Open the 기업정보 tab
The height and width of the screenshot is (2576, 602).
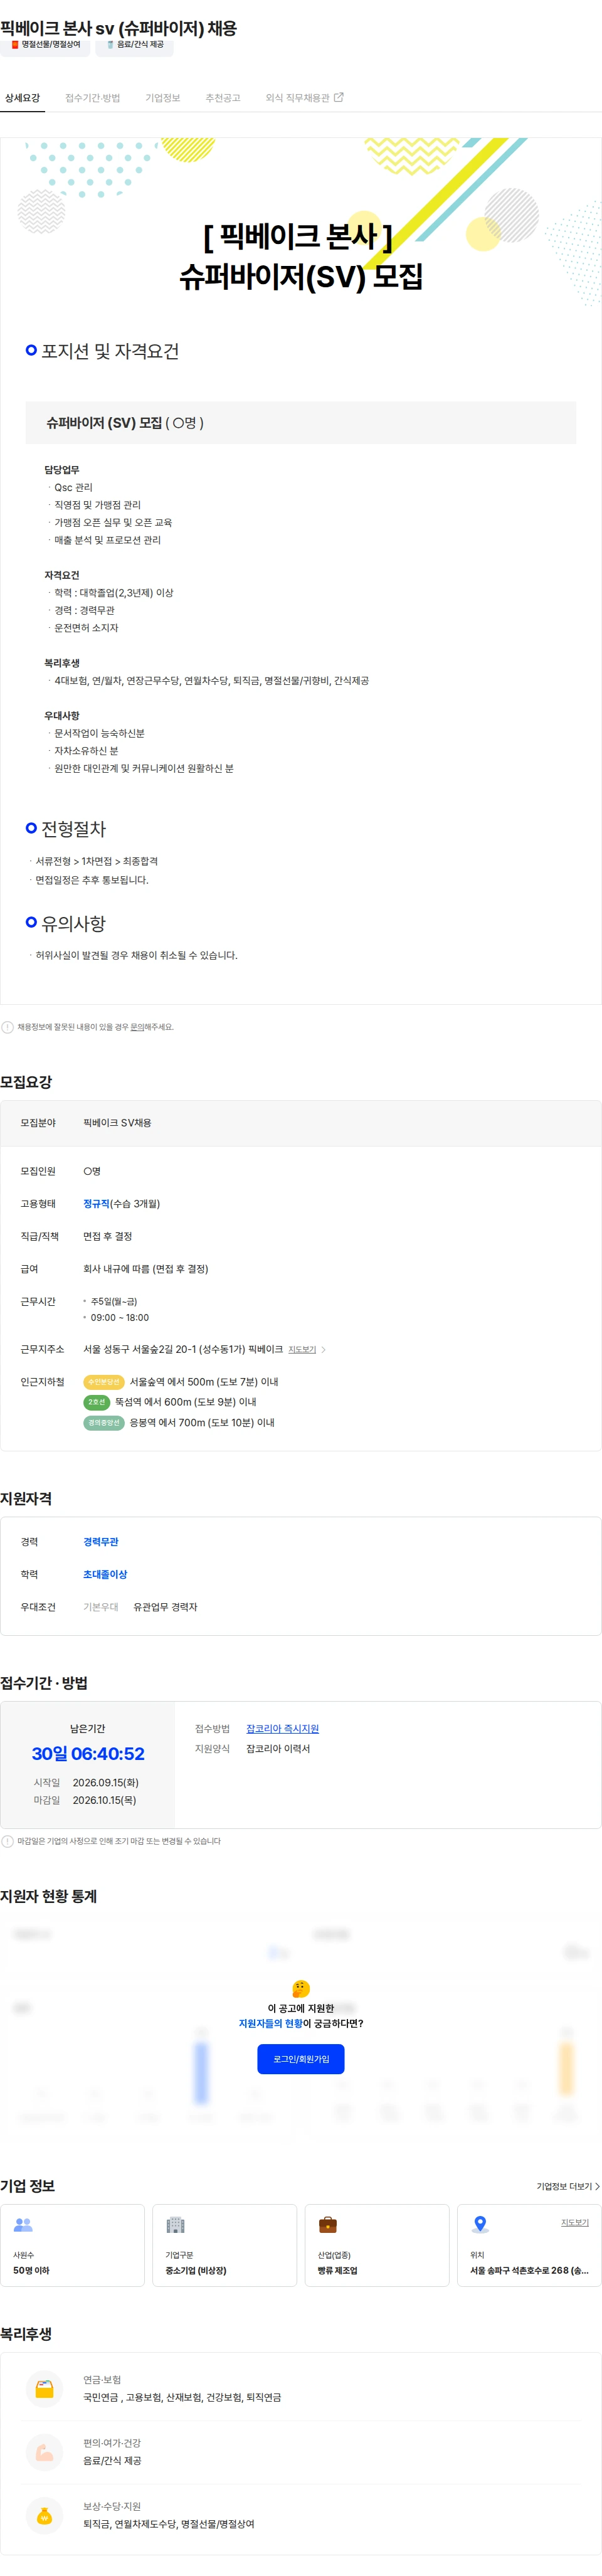[x=162, y=98]
